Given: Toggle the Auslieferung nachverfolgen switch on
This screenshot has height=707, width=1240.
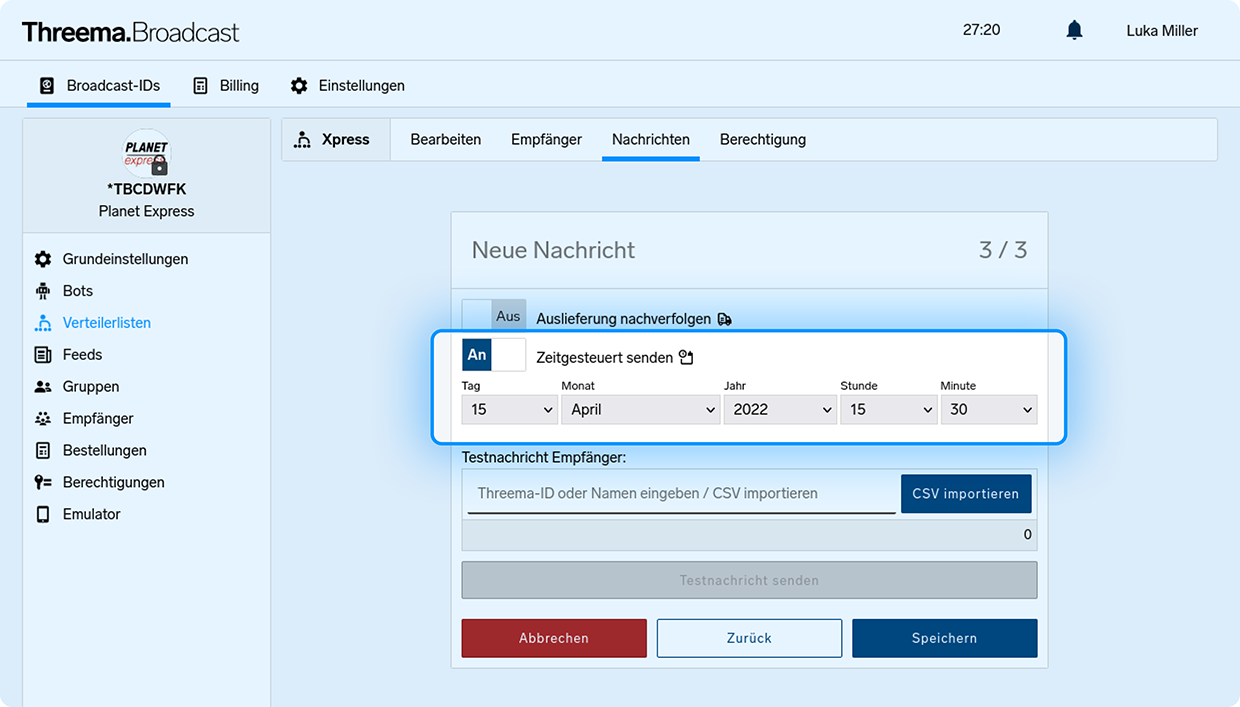Looking at the screenshot, I should 493,316.
